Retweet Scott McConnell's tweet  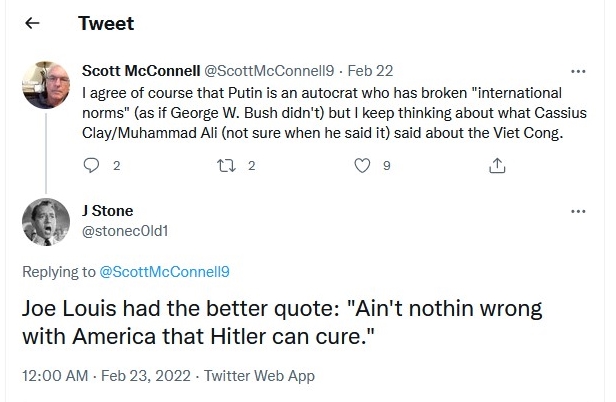pos(227,165)
